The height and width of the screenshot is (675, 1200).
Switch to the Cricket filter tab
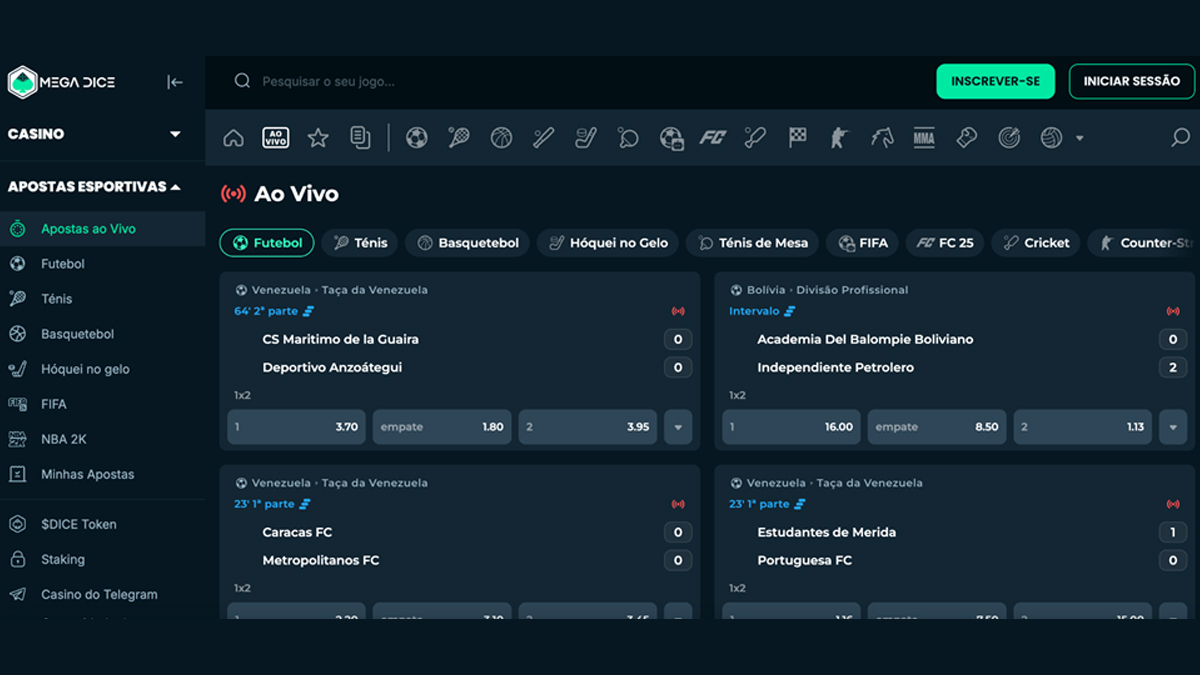click(x=1036, y=243)
